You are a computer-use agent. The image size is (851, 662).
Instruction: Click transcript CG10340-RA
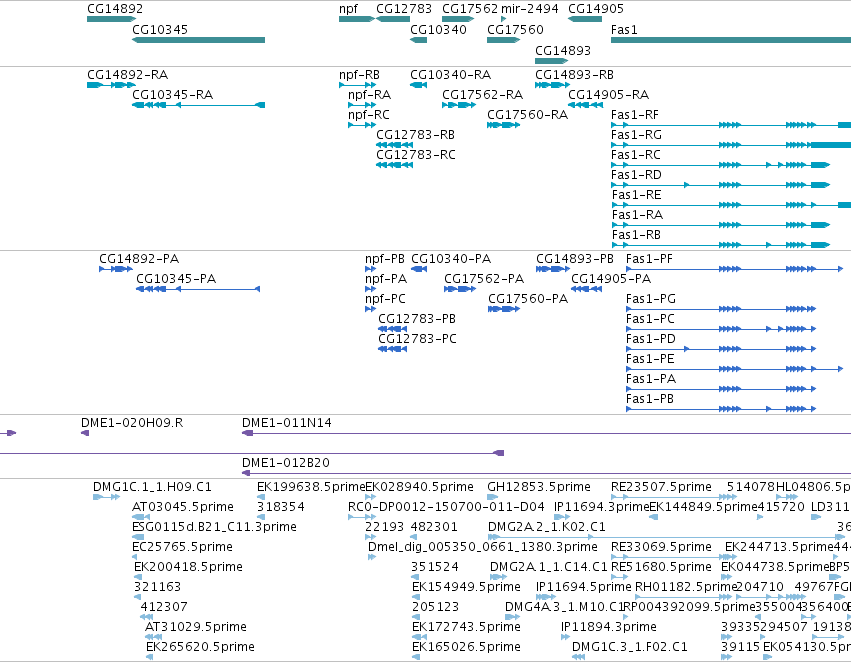point(450,74)
